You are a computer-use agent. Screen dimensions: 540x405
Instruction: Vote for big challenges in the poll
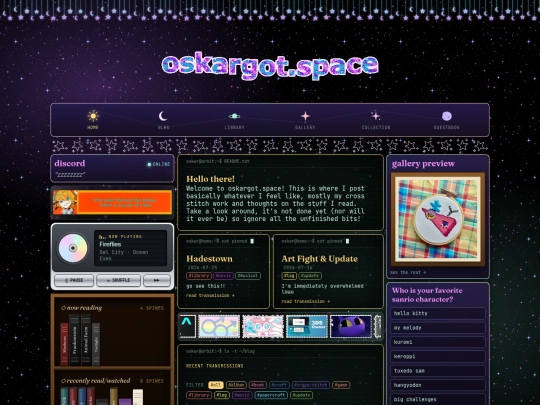438,399
